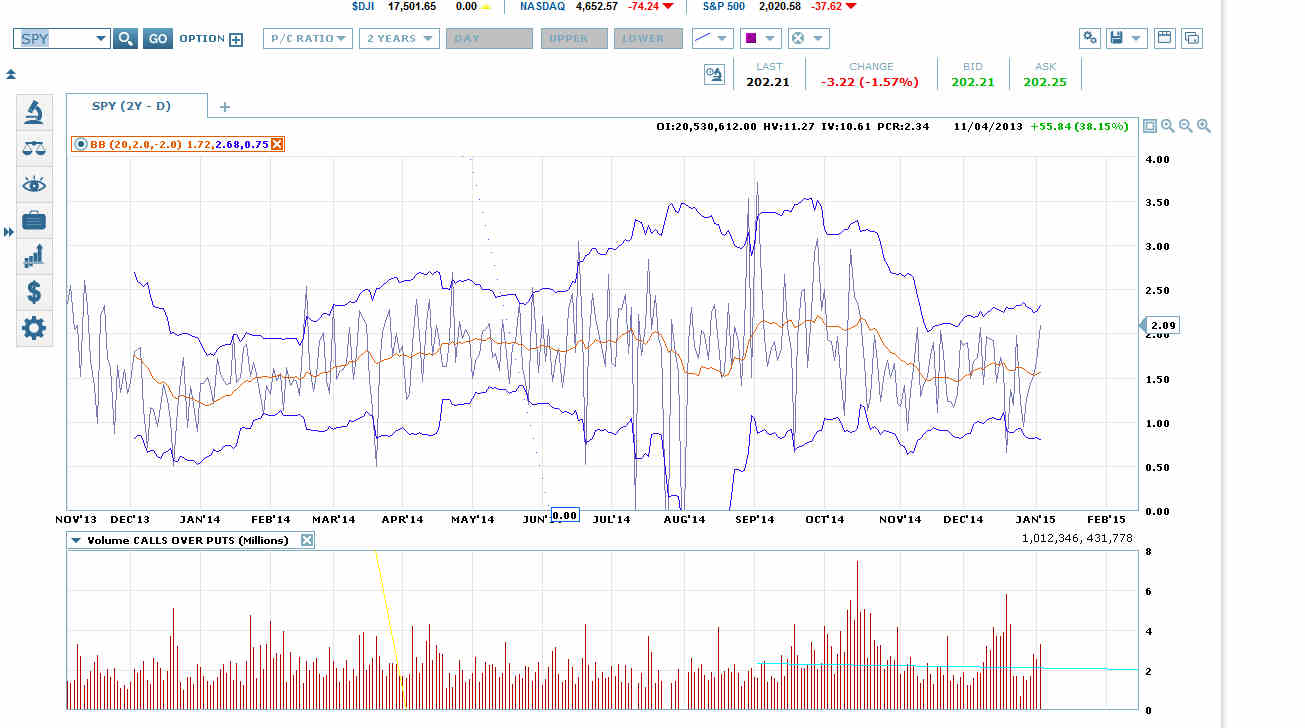Screen dimensions: 1305x728
Task: Click the disabled DAY button
Action: pyautogui.click(x=489, y=39)
